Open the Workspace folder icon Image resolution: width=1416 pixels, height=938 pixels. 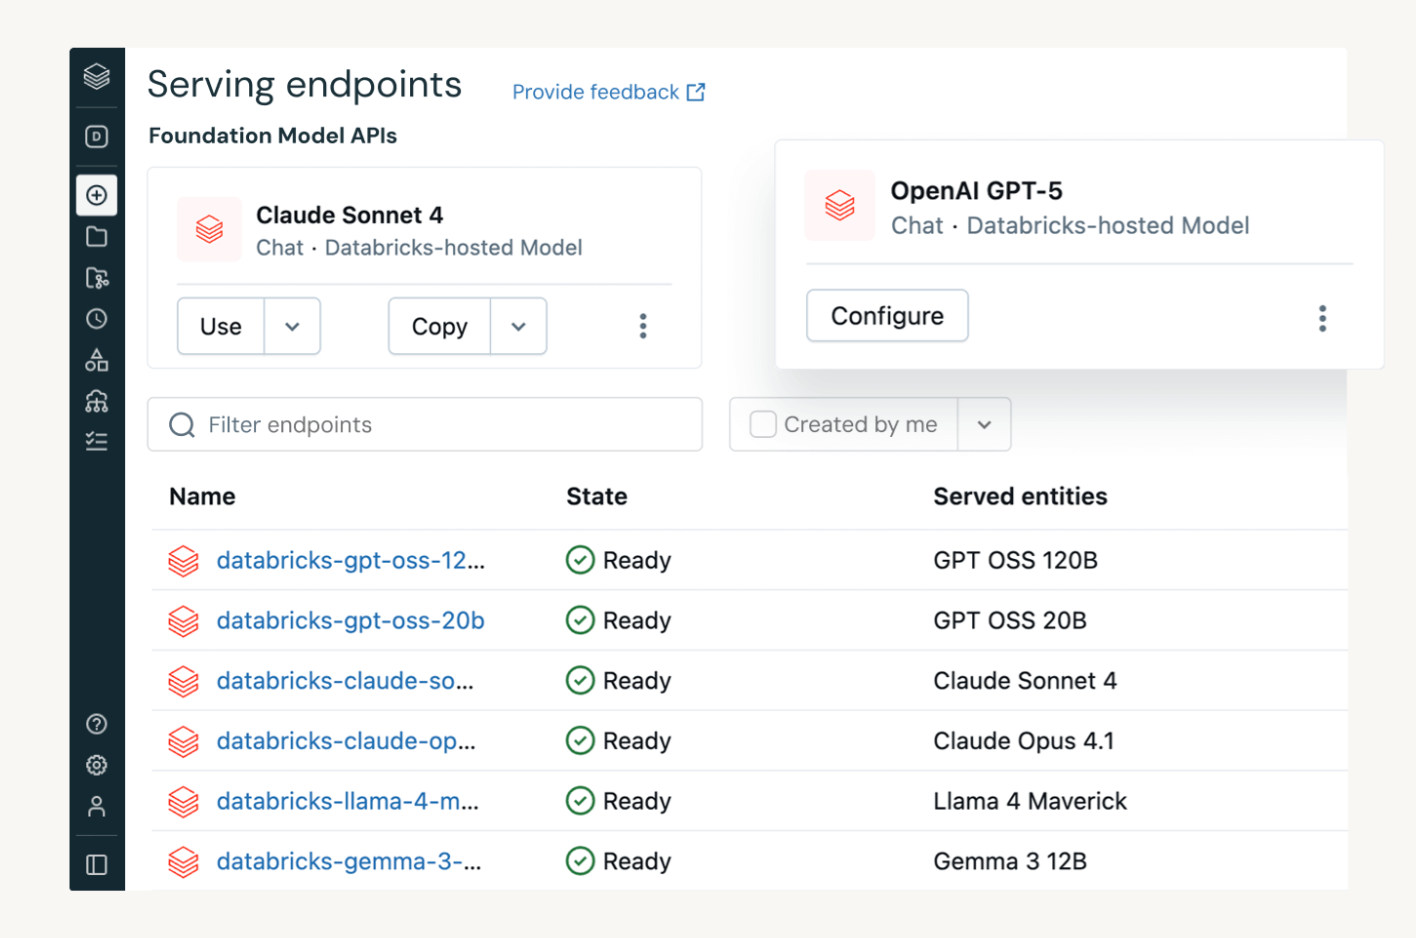[x=97, y=237]
